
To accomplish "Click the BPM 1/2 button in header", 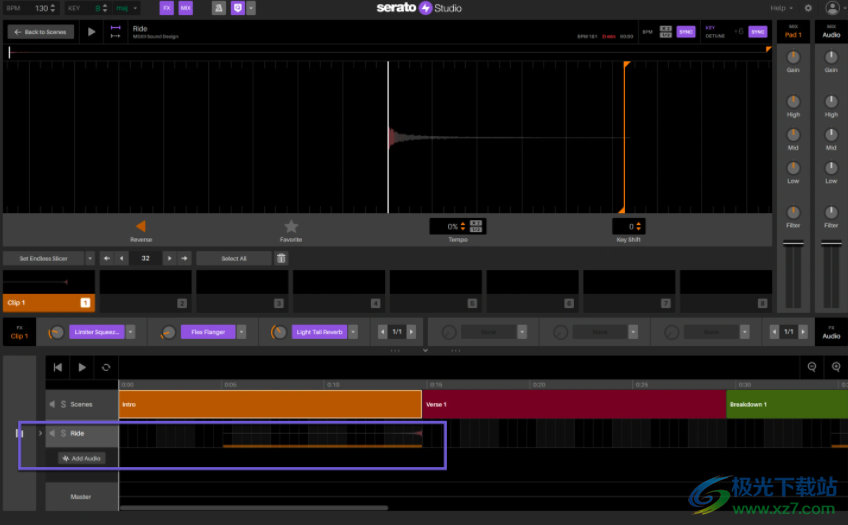I will click(x=666, y=35).
